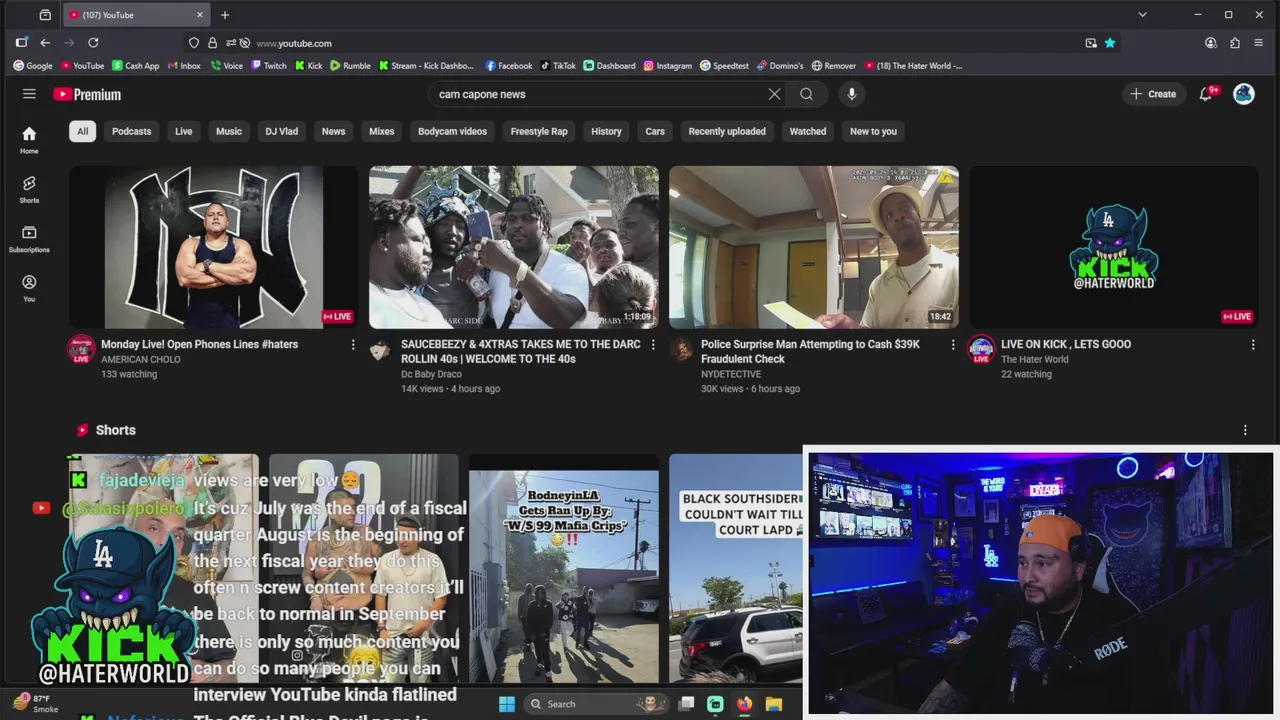Open the notifications bell
1280x720 pixels.
click(x=1207, y=94)
